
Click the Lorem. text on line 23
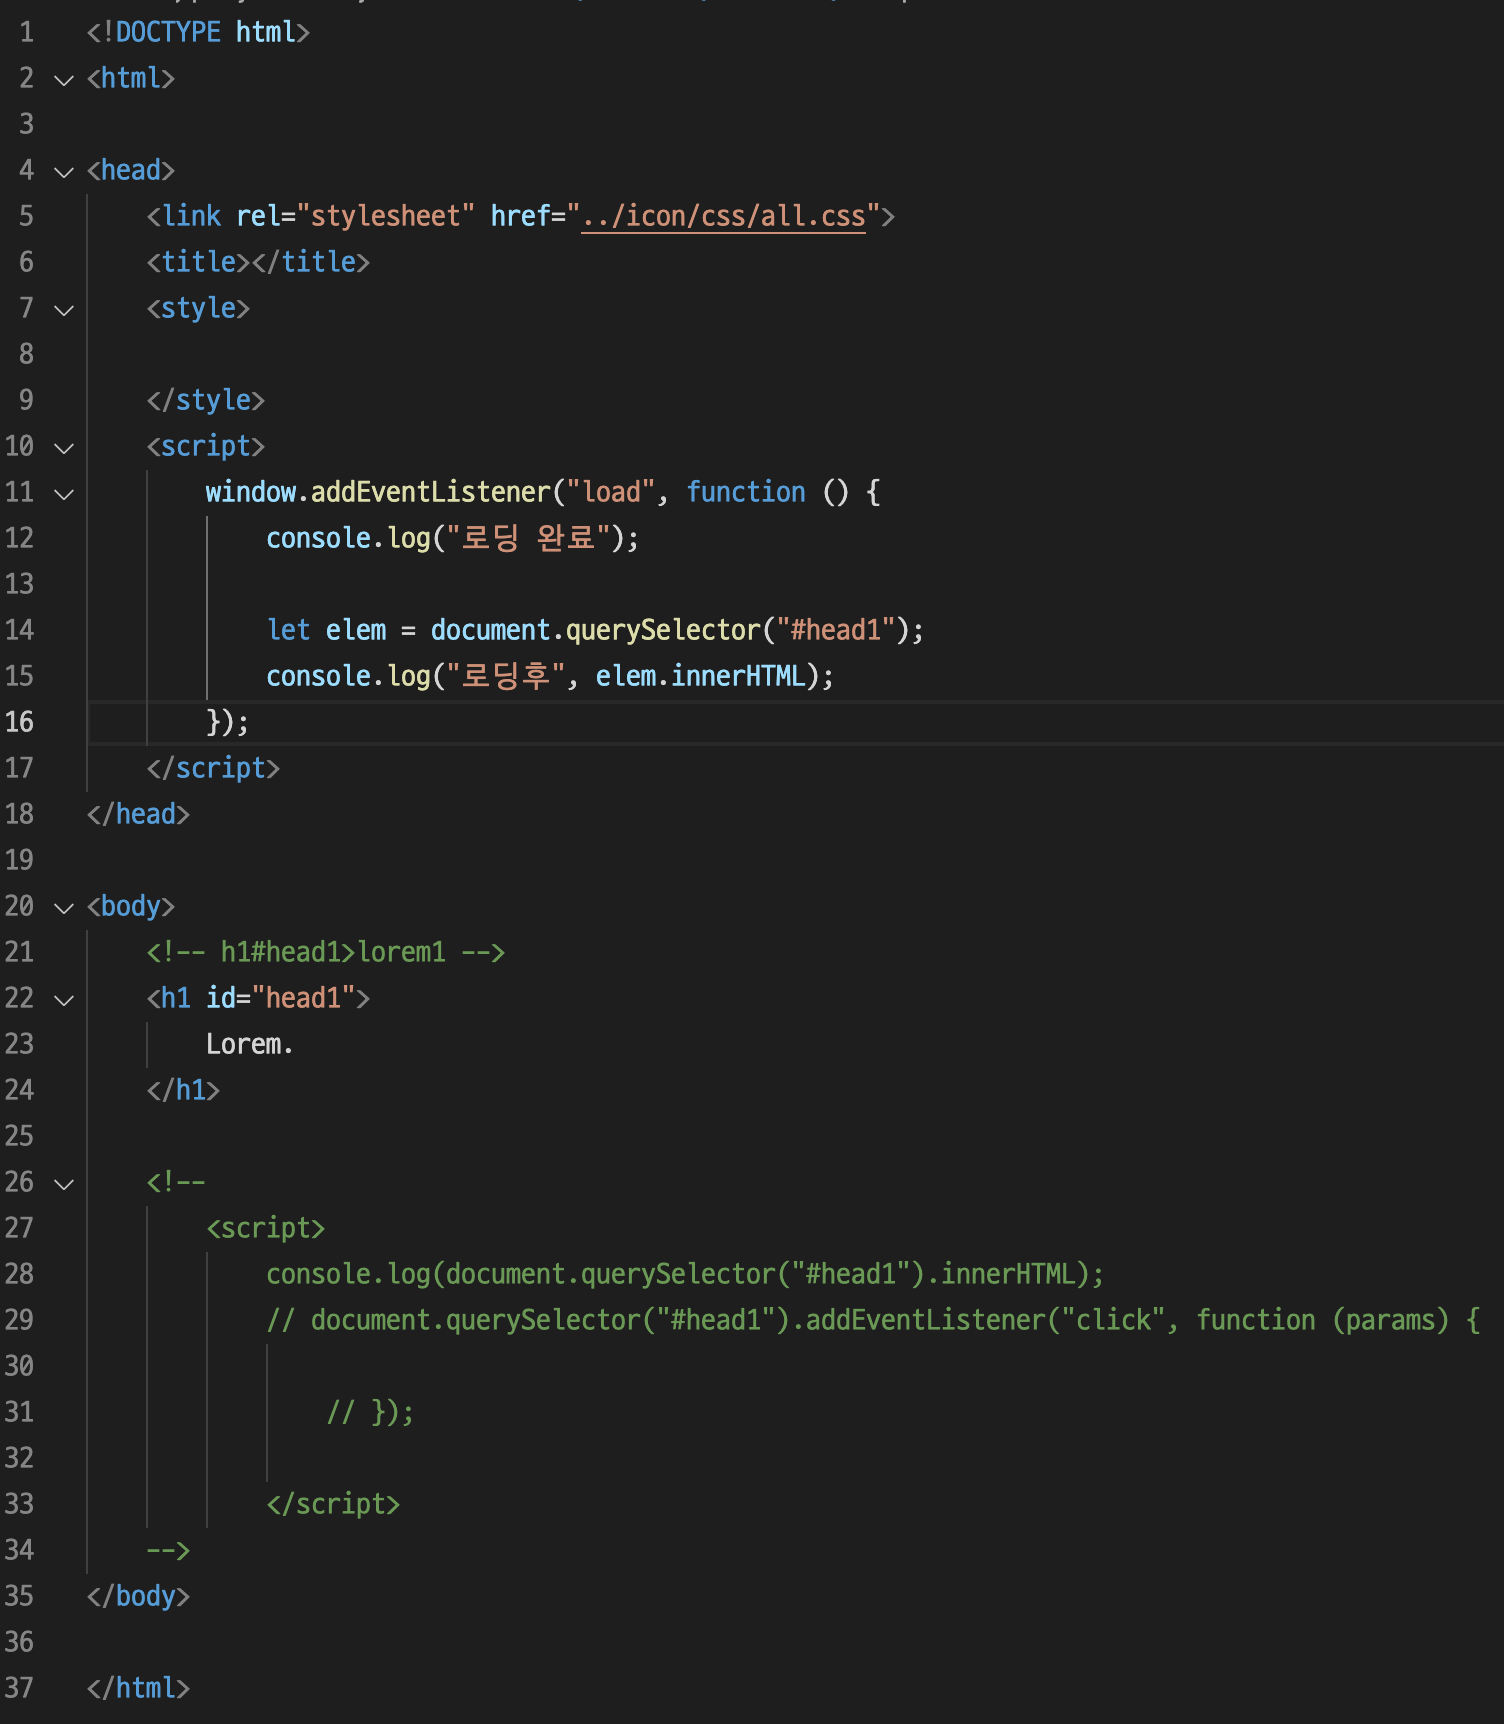pos(249,1044)
